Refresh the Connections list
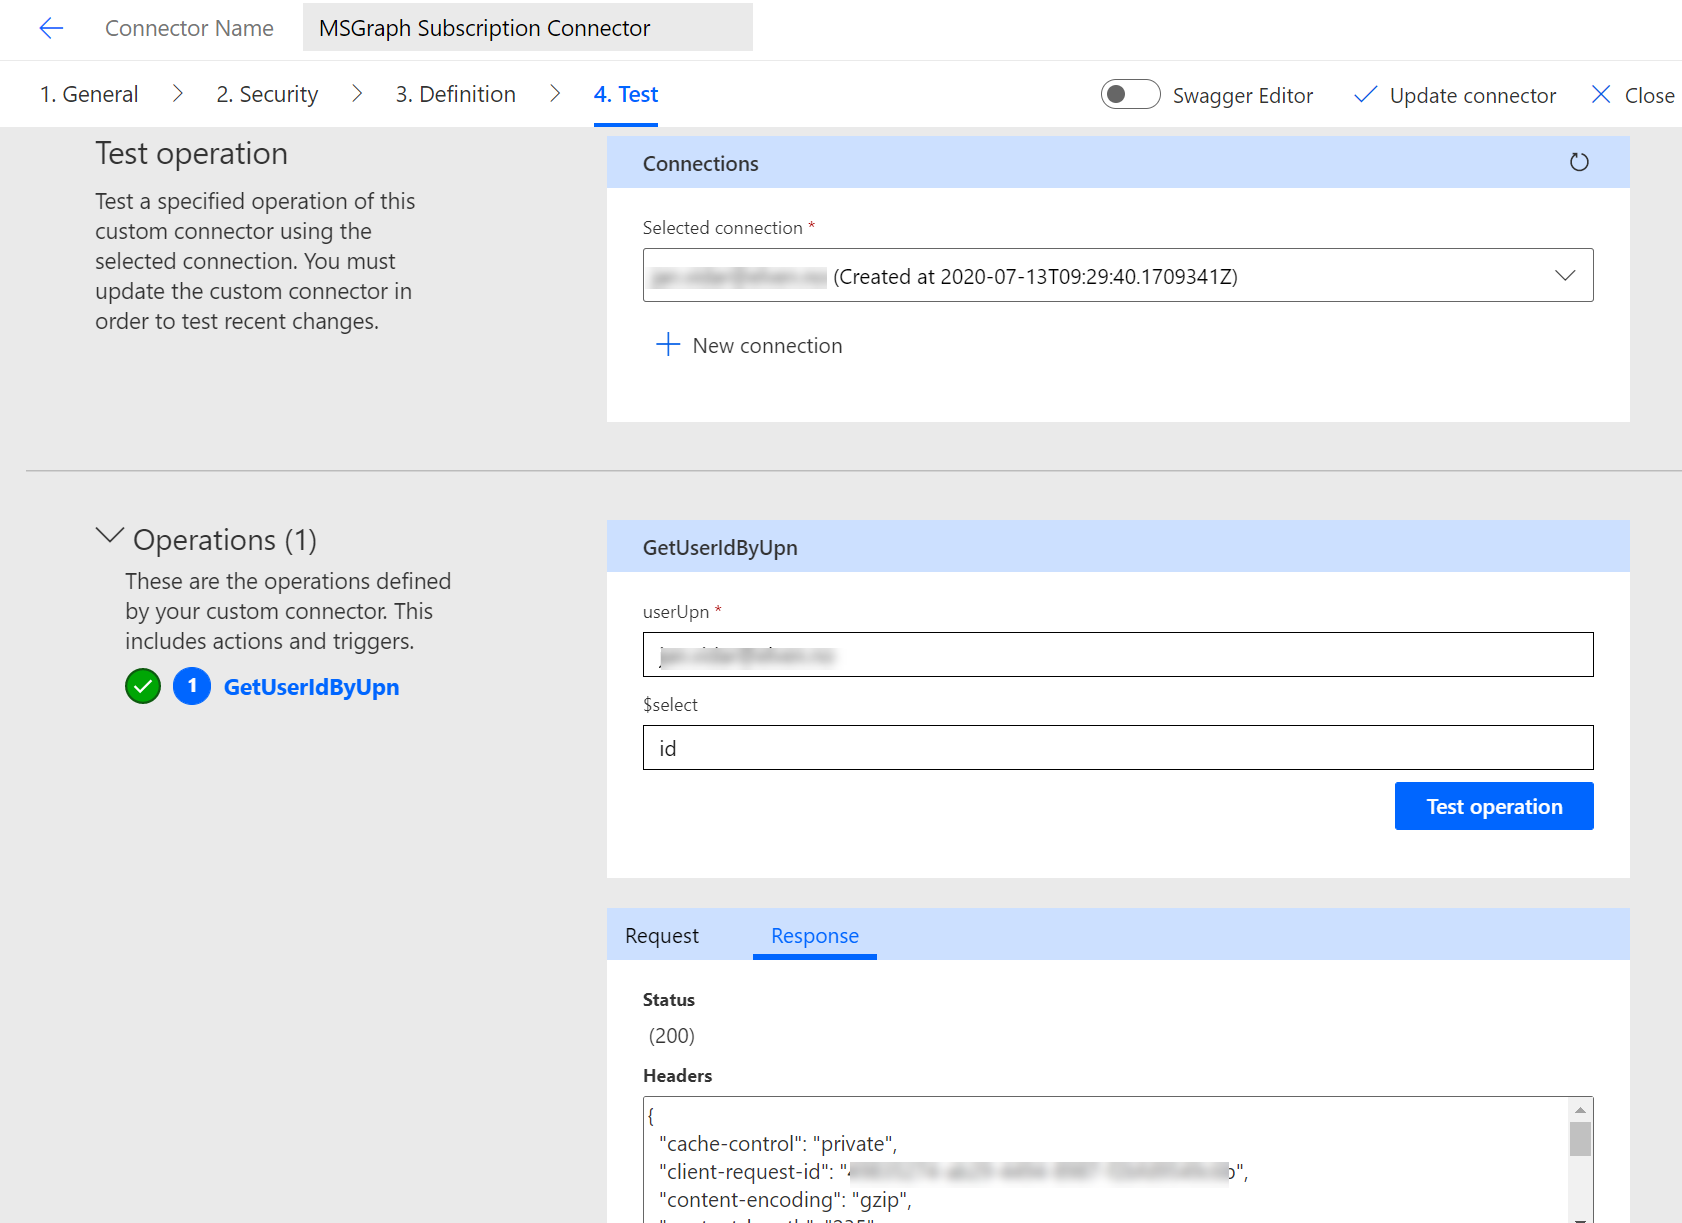1682x1223 pixels. (x=1579, y=162)
